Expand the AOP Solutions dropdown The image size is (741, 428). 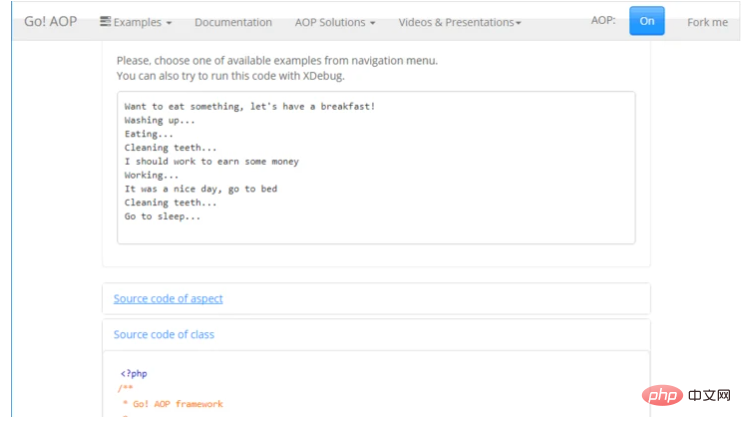[335, 22]
